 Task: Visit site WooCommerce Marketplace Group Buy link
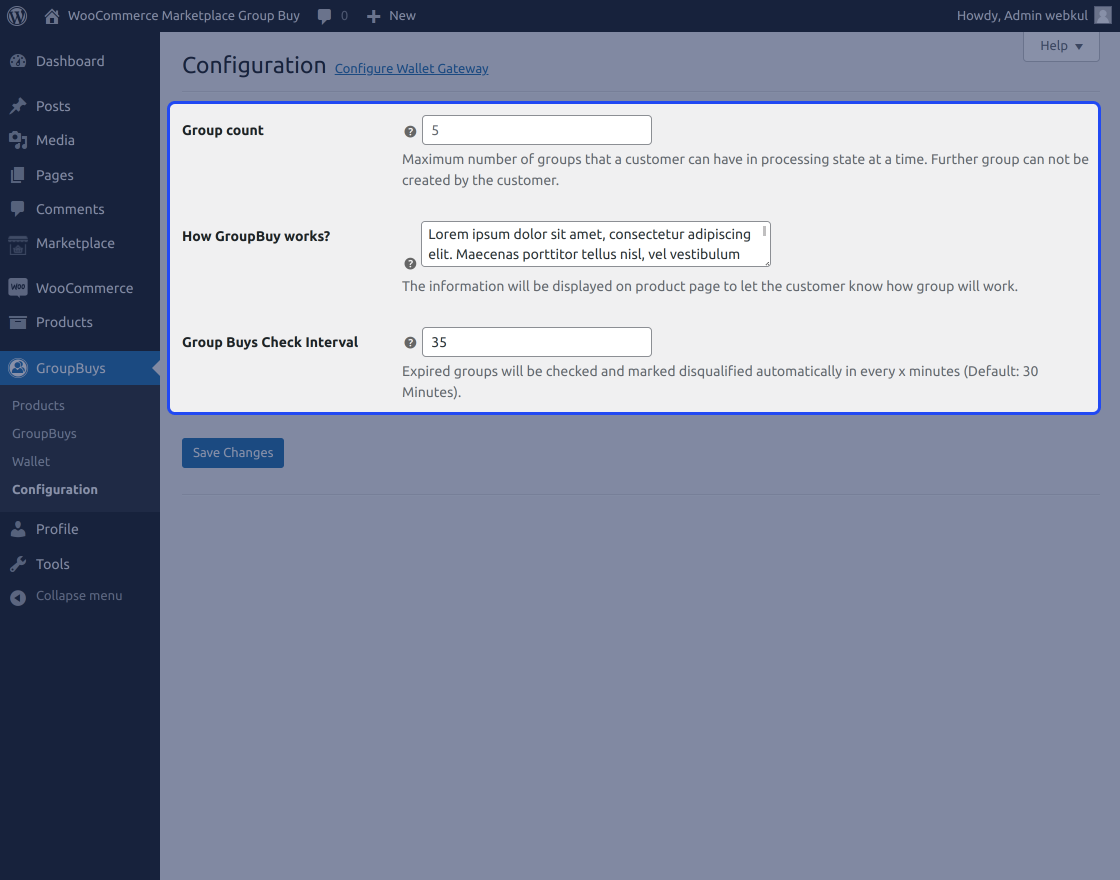click(x=184, y=16)
